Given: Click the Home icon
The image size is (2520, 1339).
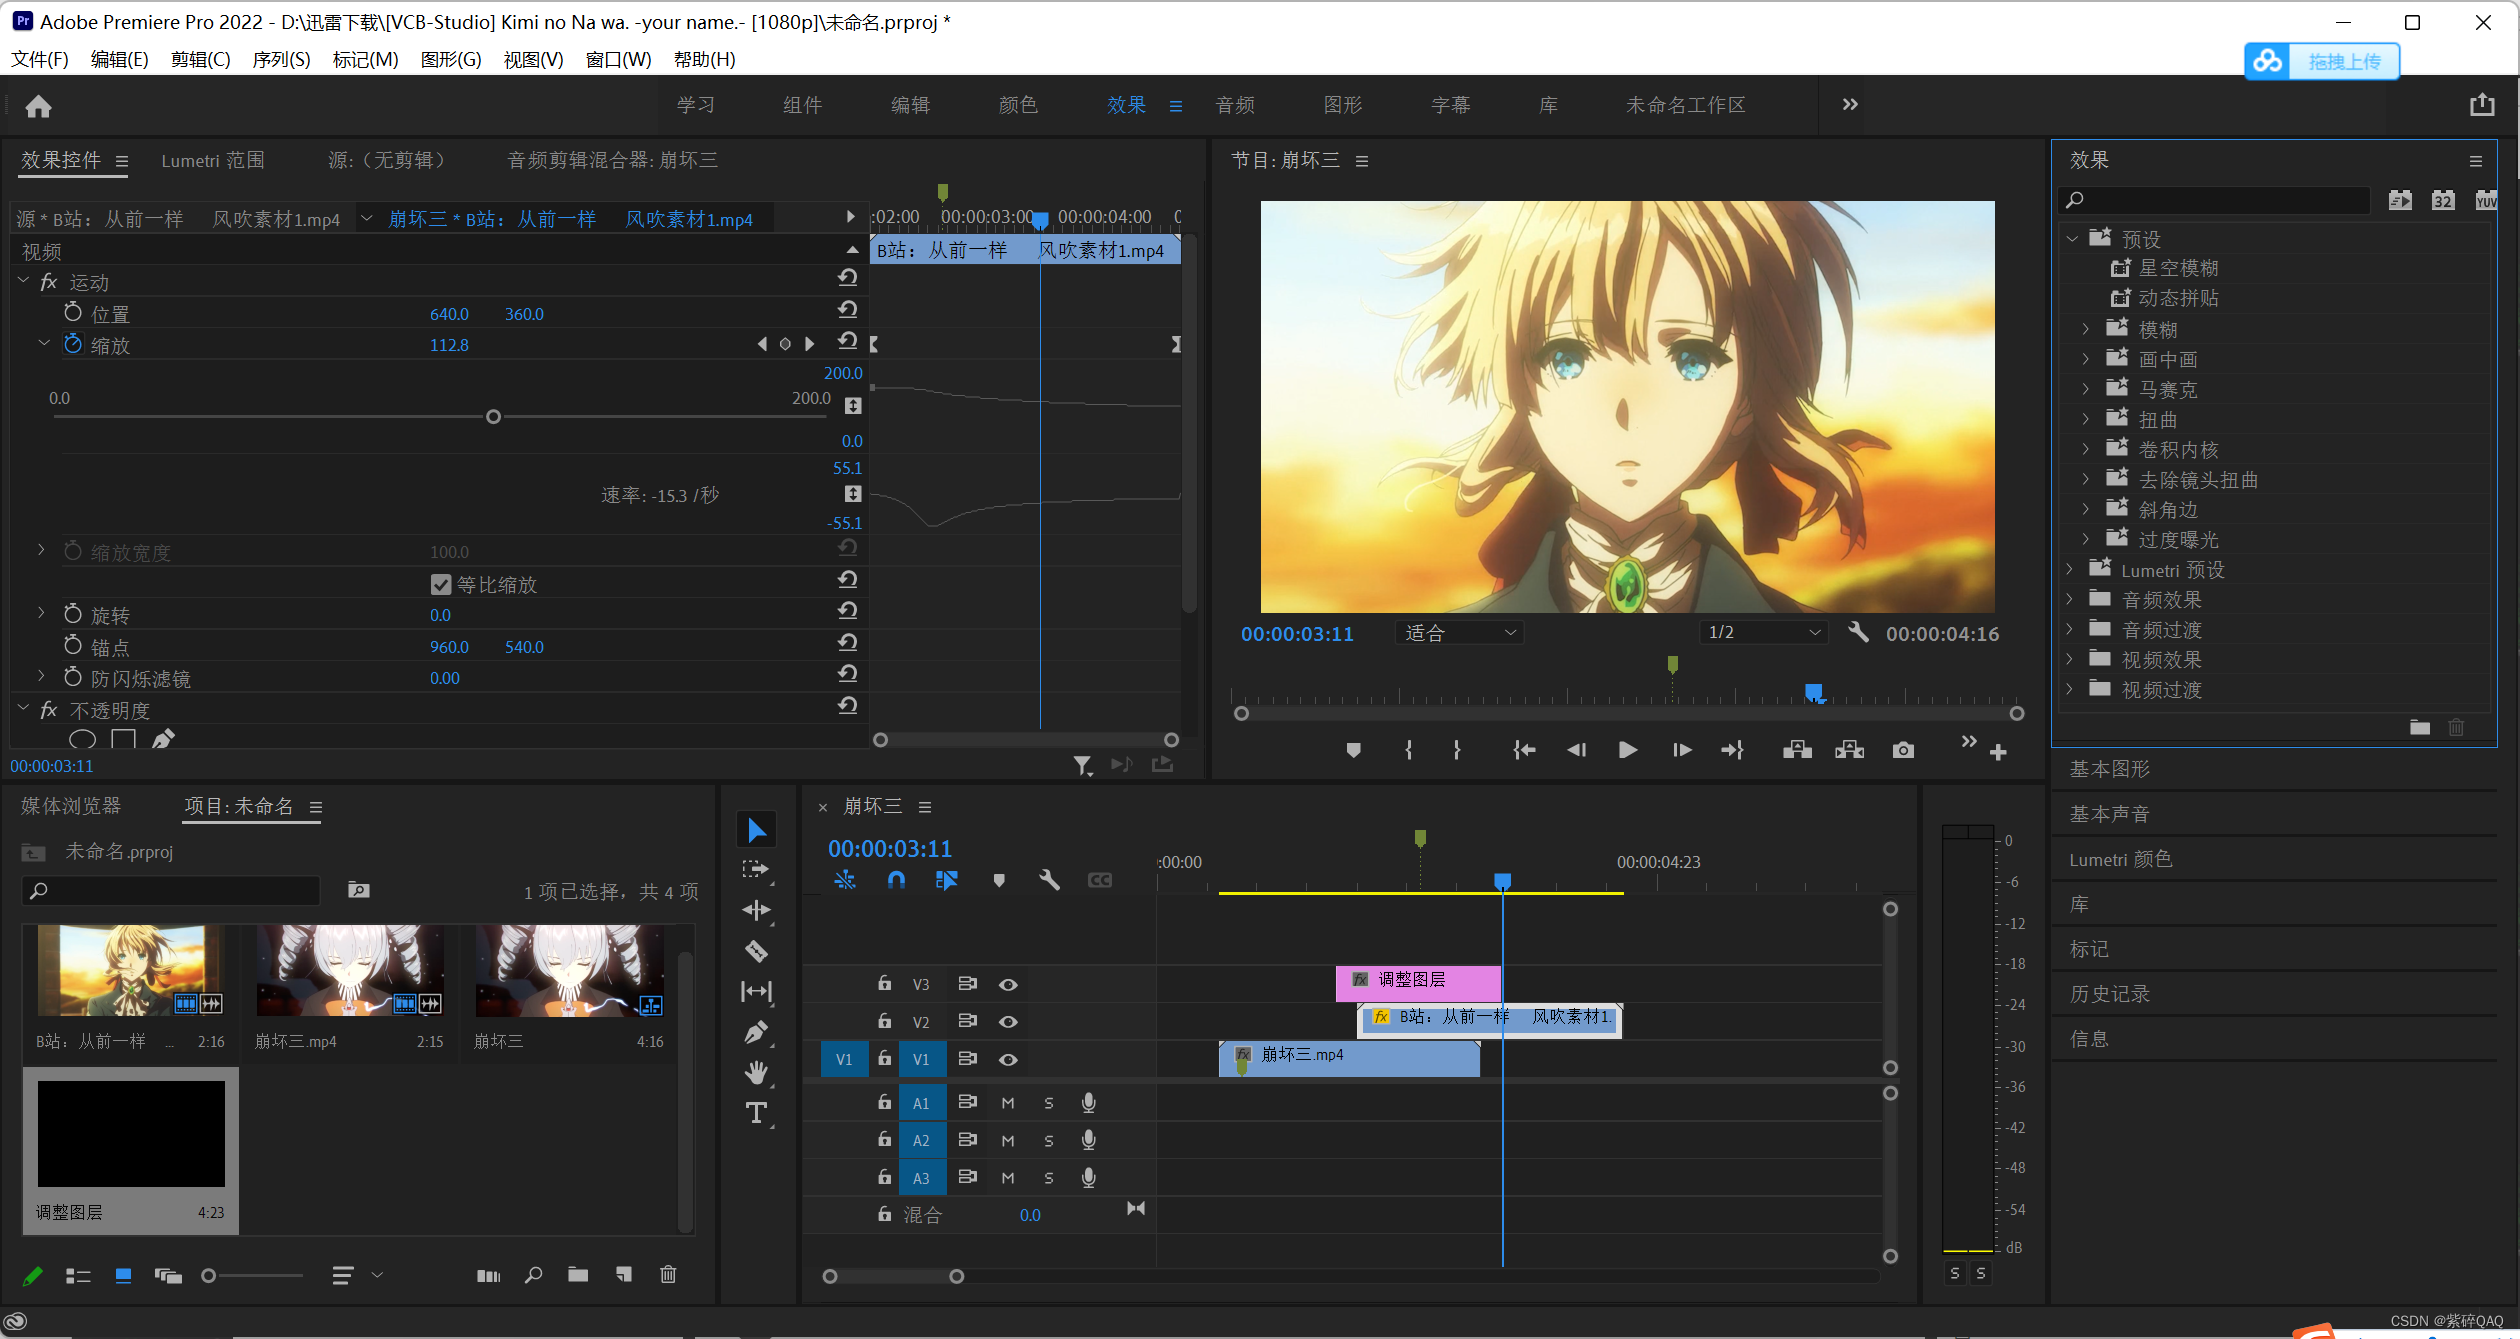Looking at the screenshot, I should (x=39, y=106).
